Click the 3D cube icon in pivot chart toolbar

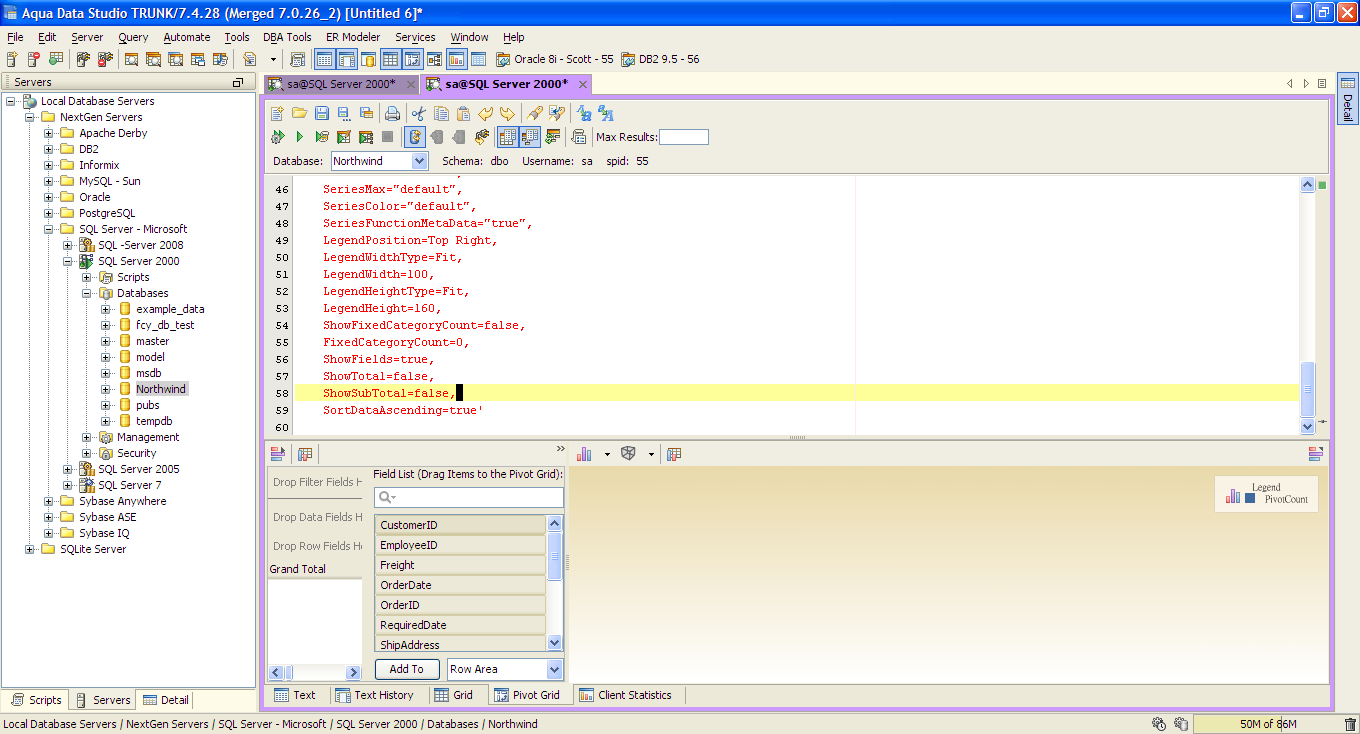point(628,454)
